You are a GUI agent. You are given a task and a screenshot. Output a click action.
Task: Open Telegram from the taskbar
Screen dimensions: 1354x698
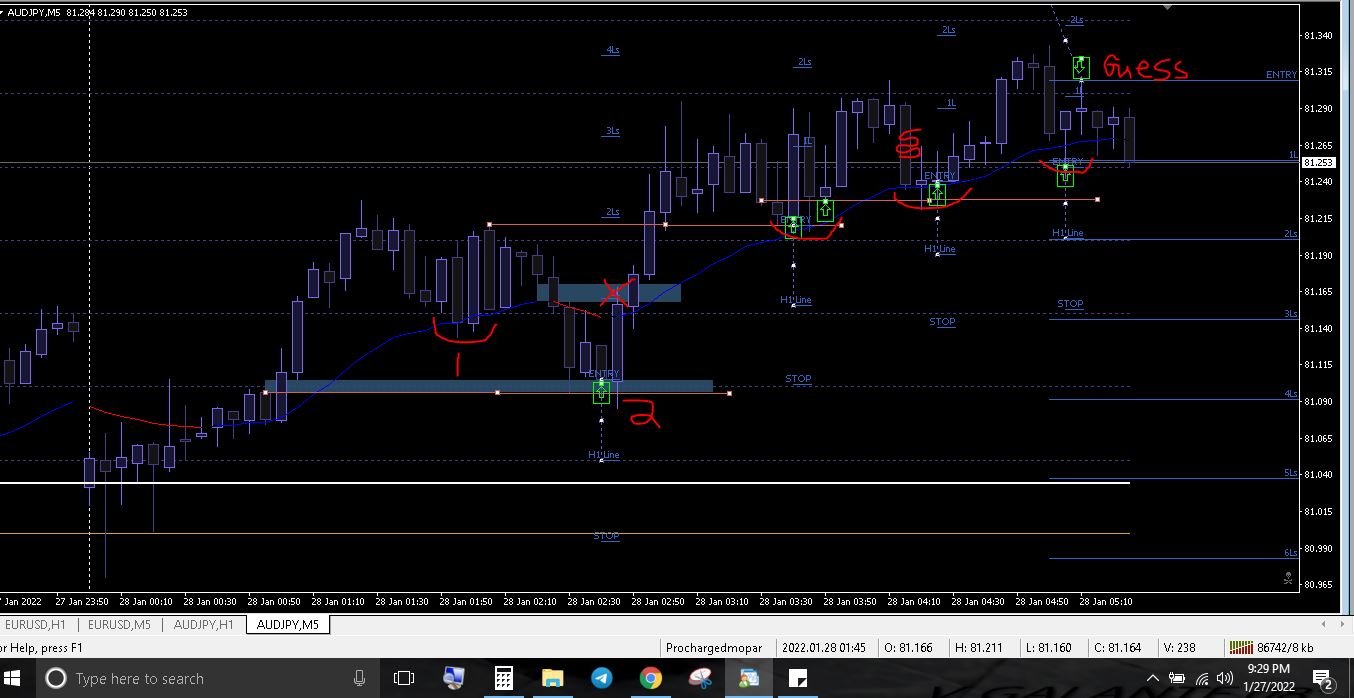click(601, 678)
